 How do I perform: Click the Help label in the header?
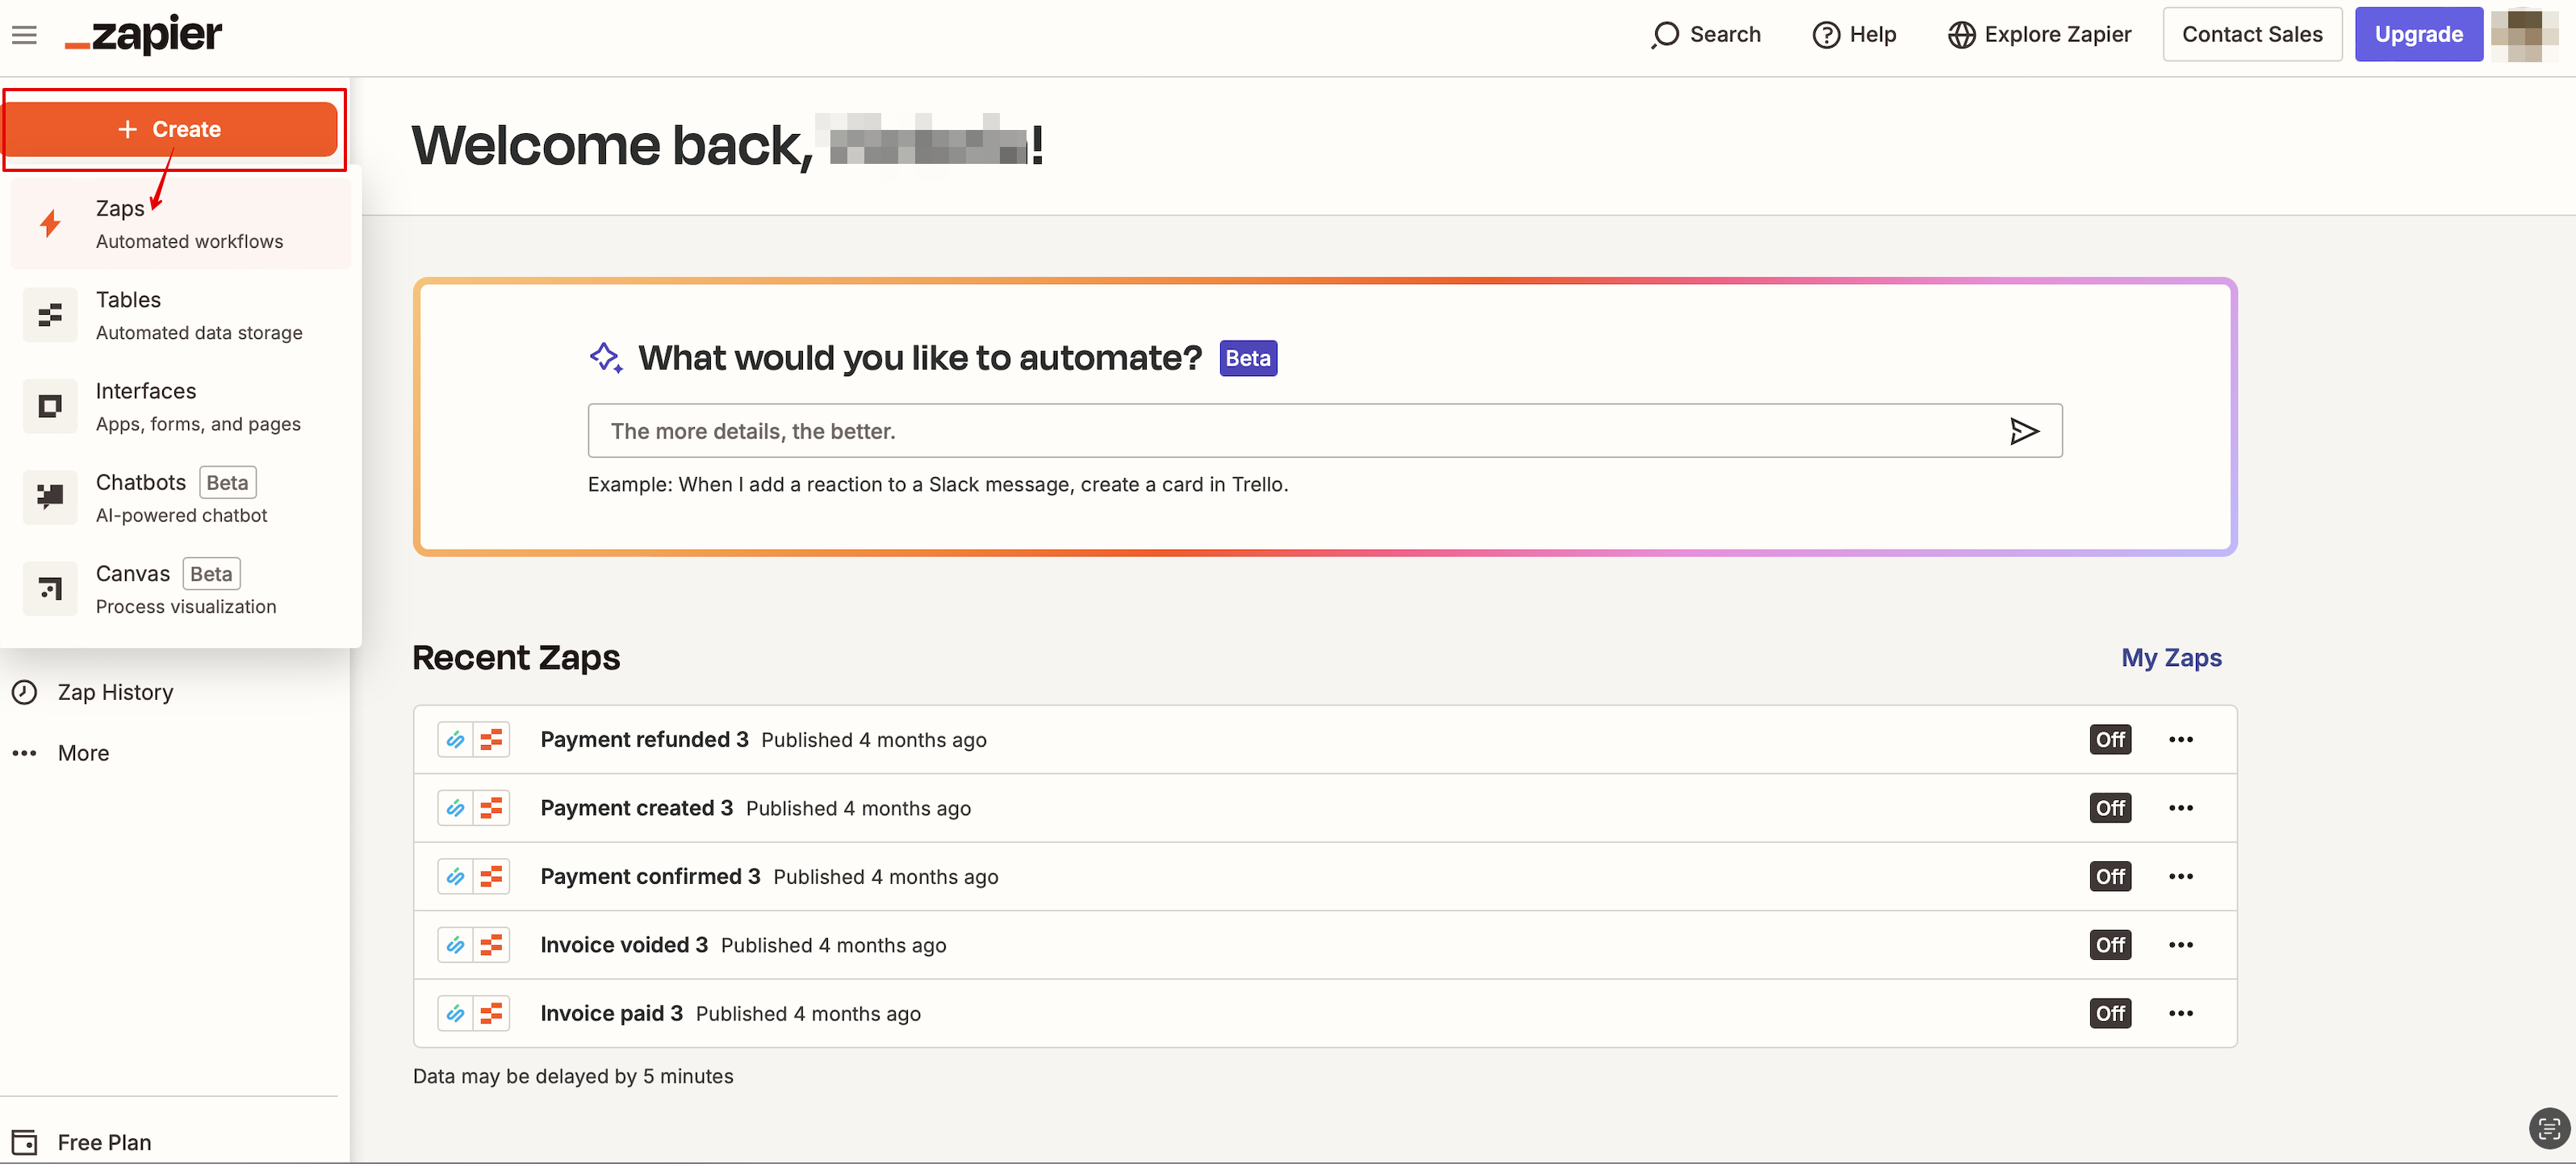point(1872,35)
